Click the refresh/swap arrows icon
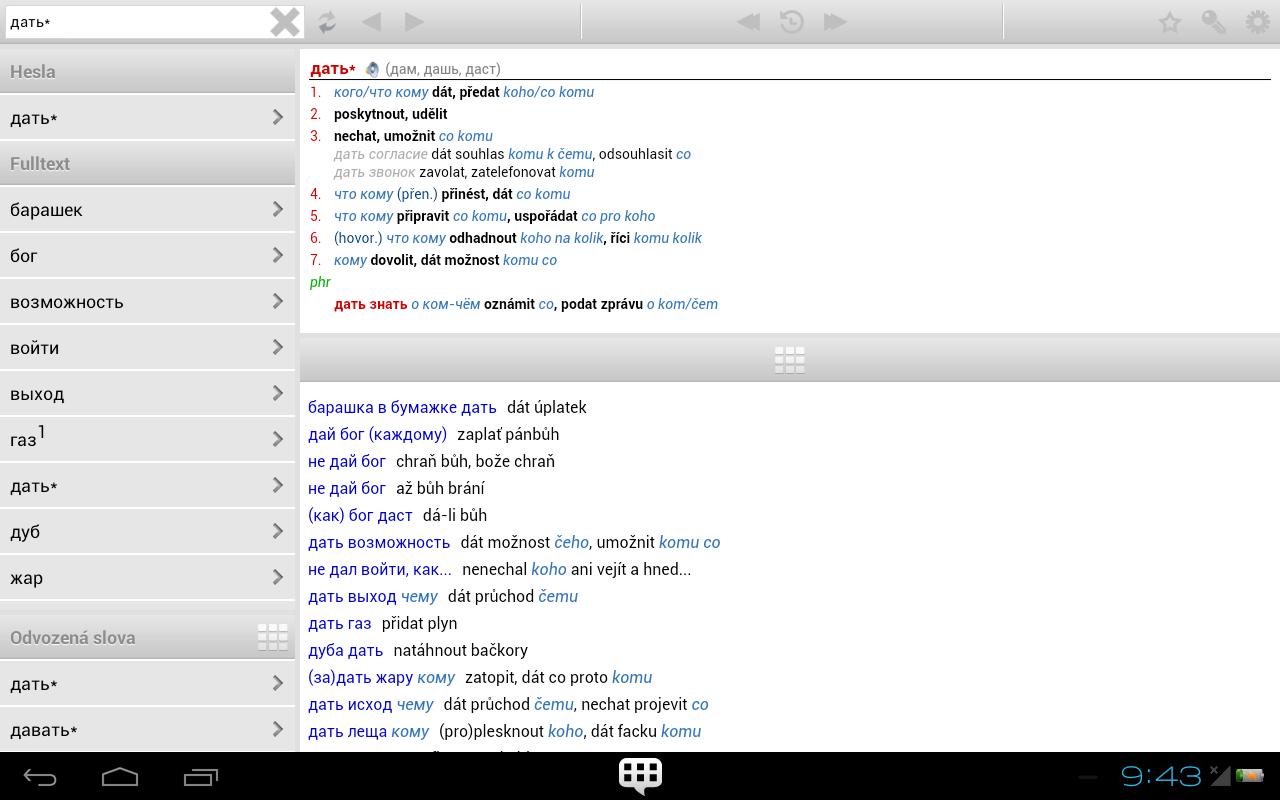 (x=327, y=21)
